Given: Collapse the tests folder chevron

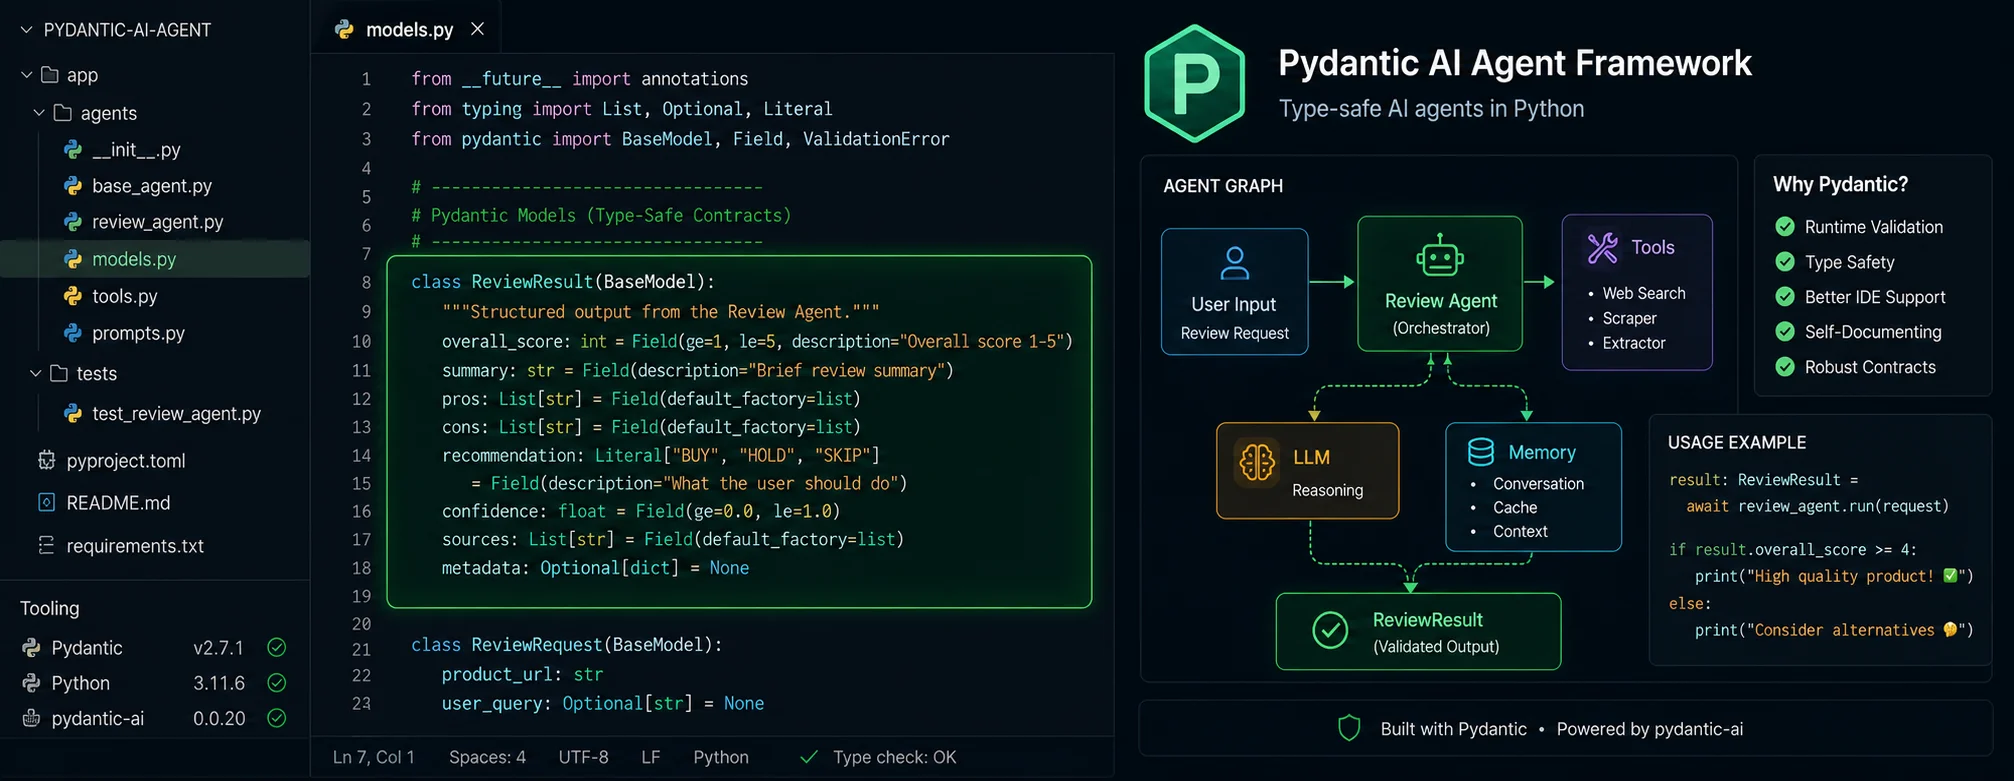Looking at the screenshot, I should [35, 373].
